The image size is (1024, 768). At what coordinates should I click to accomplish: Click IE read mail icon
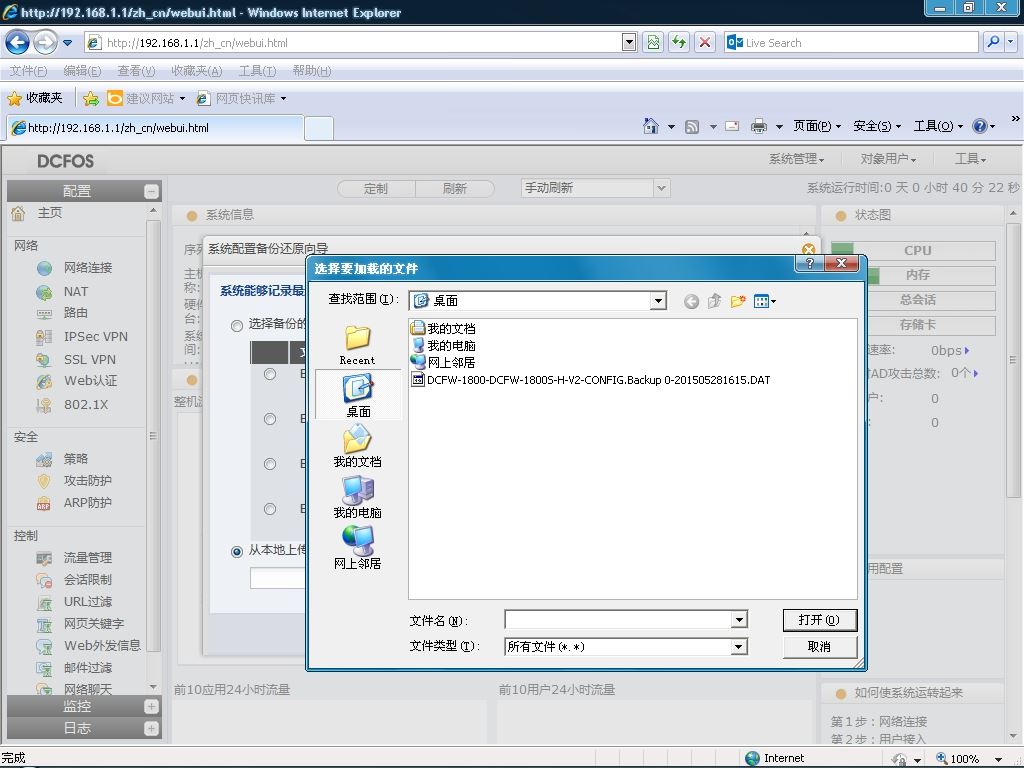pyautogui.click(x=732, y=126)
